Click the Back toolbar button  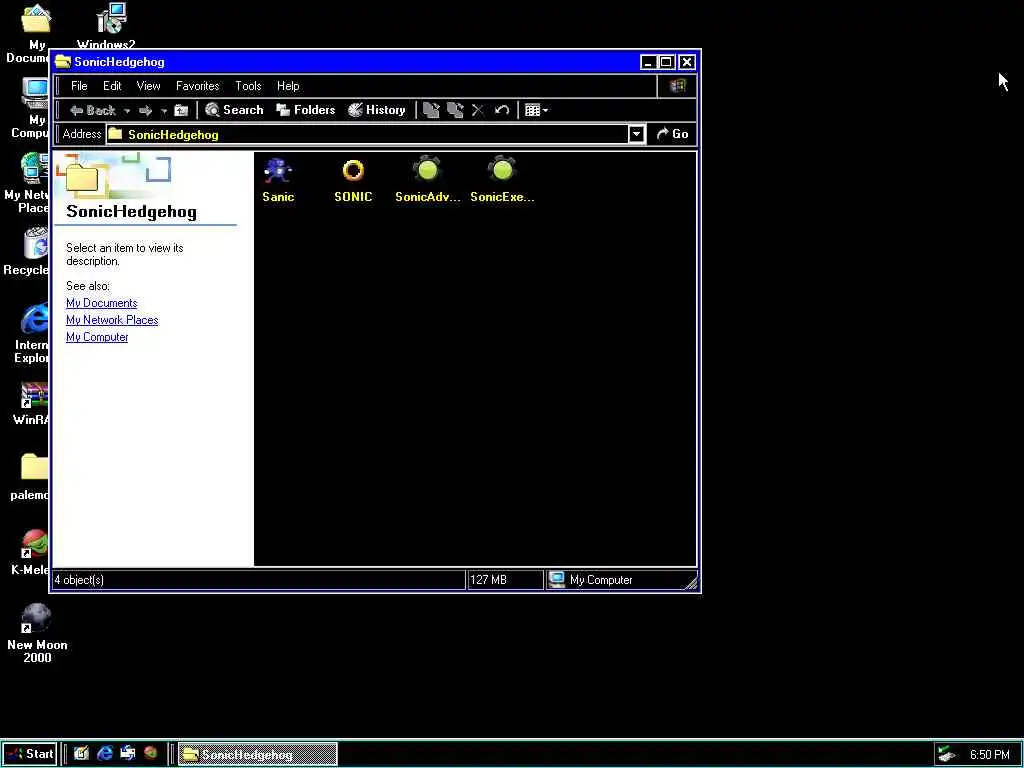point(93,110)
